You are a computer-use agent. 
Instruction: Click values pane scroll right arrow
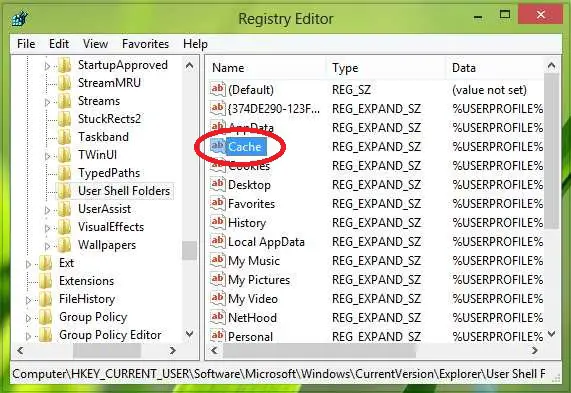click(x=535, y=351)
